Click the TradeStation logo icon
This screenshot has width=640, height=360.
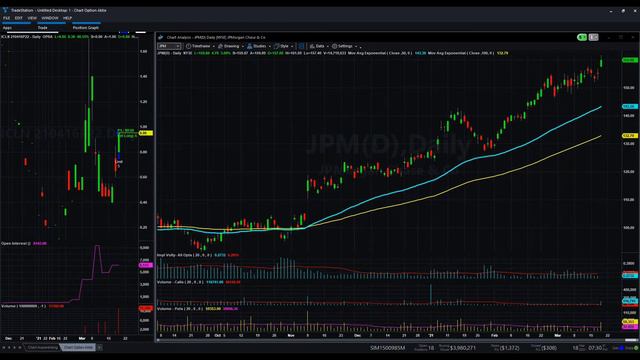(5, 10)
